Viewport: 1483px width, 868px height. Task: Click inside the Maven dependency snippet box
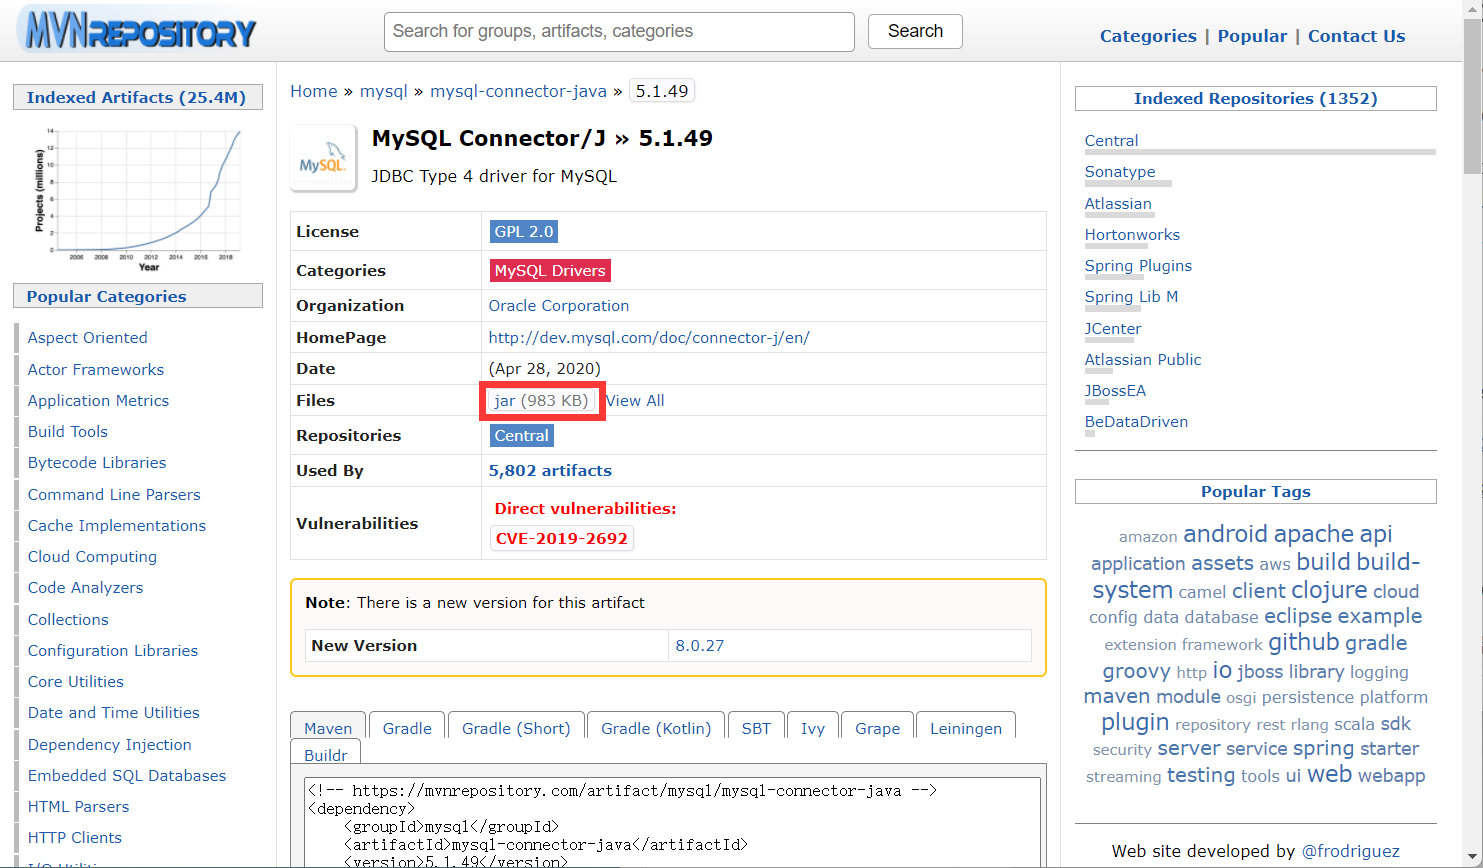(x=672, y=822)
